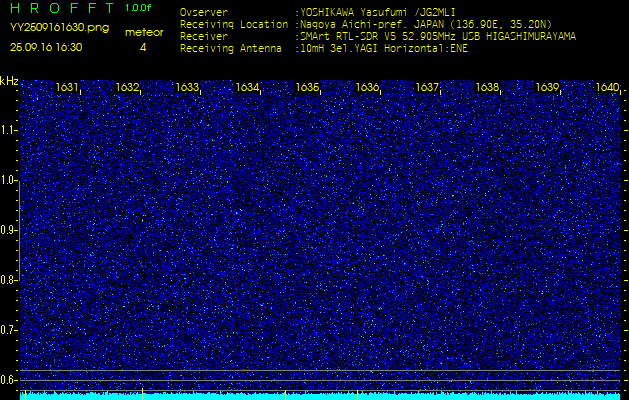This screenshot has height=400, width=629.
Task: Click the HROFFT title text
Action: [60, 8]
